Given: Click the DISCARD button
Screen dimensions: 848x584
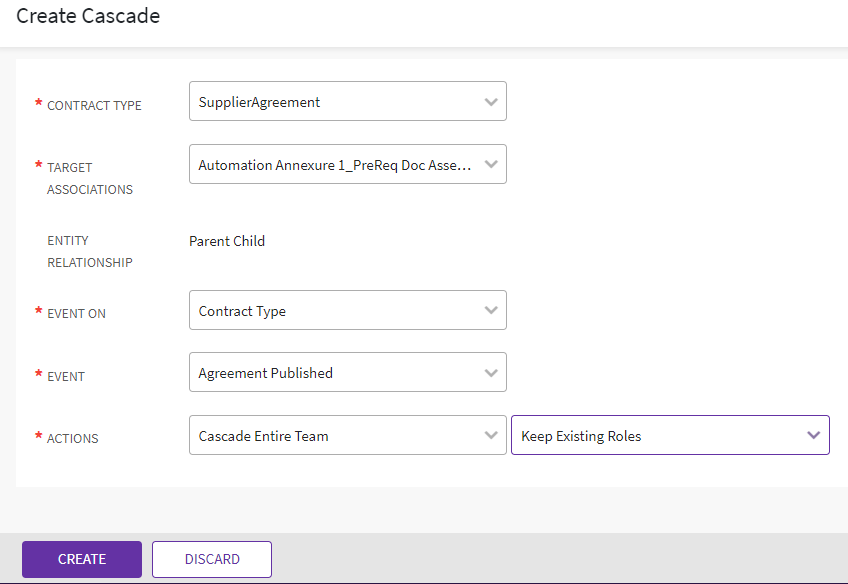Looking at the screenshot, I should (212, 559).
